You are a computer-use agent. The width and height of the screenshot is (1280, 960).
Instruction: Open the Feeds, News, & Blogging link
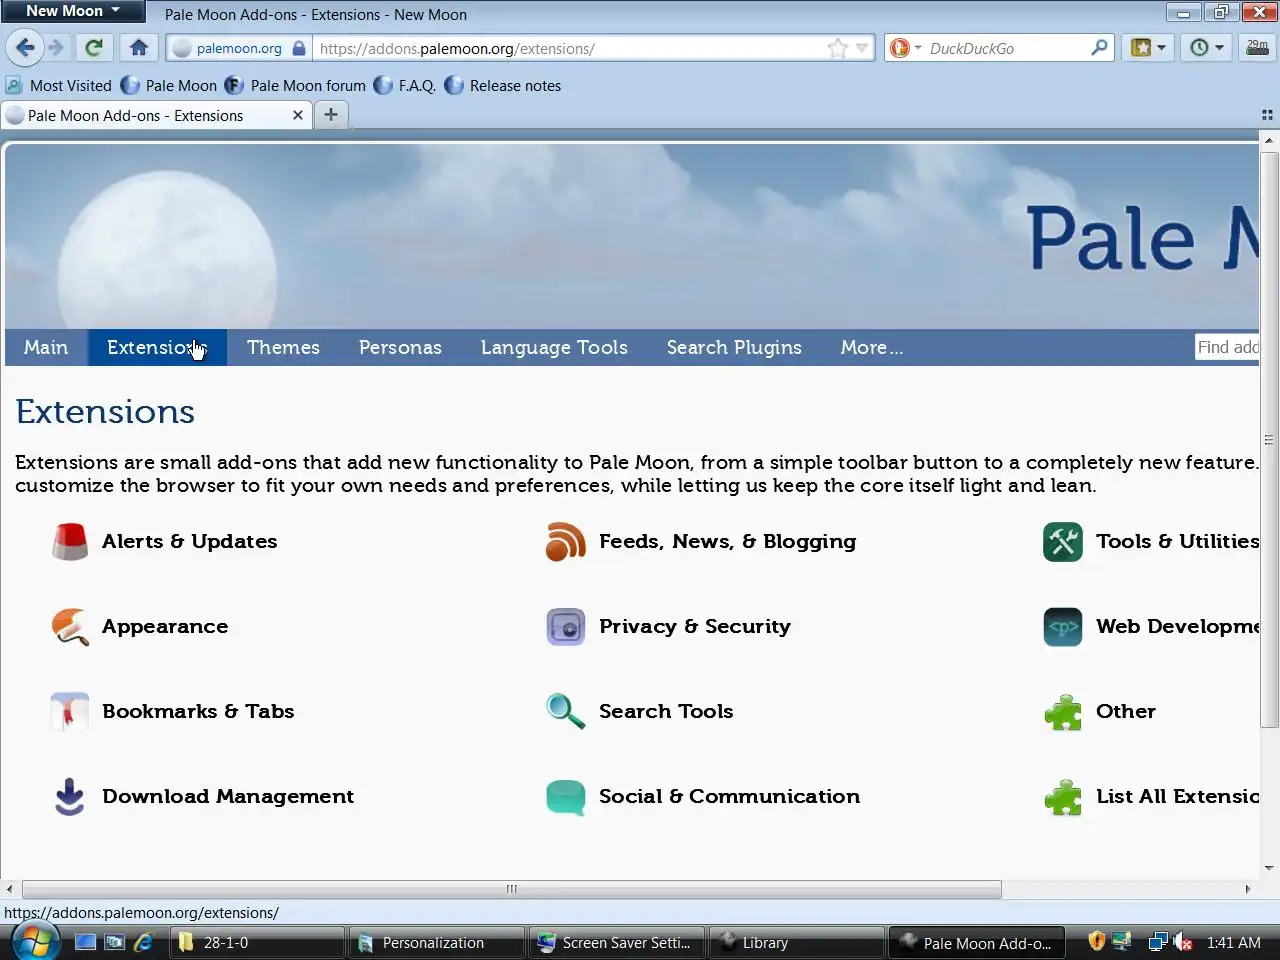coord(727,541)
